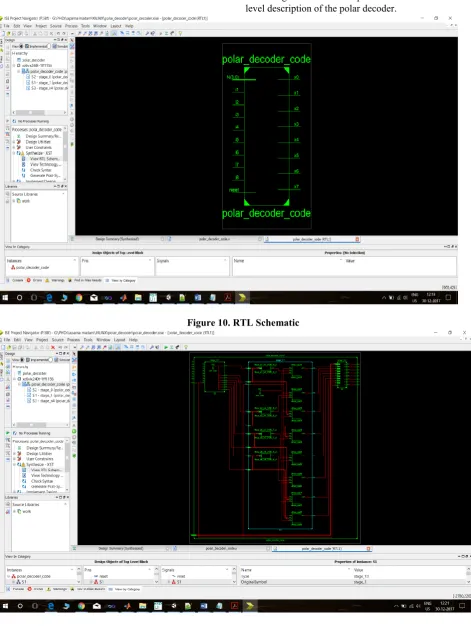This screenshot has height=626, width=471.
Task: Close RTL1 tab in lower window
Action: click(x=368, y=549)
